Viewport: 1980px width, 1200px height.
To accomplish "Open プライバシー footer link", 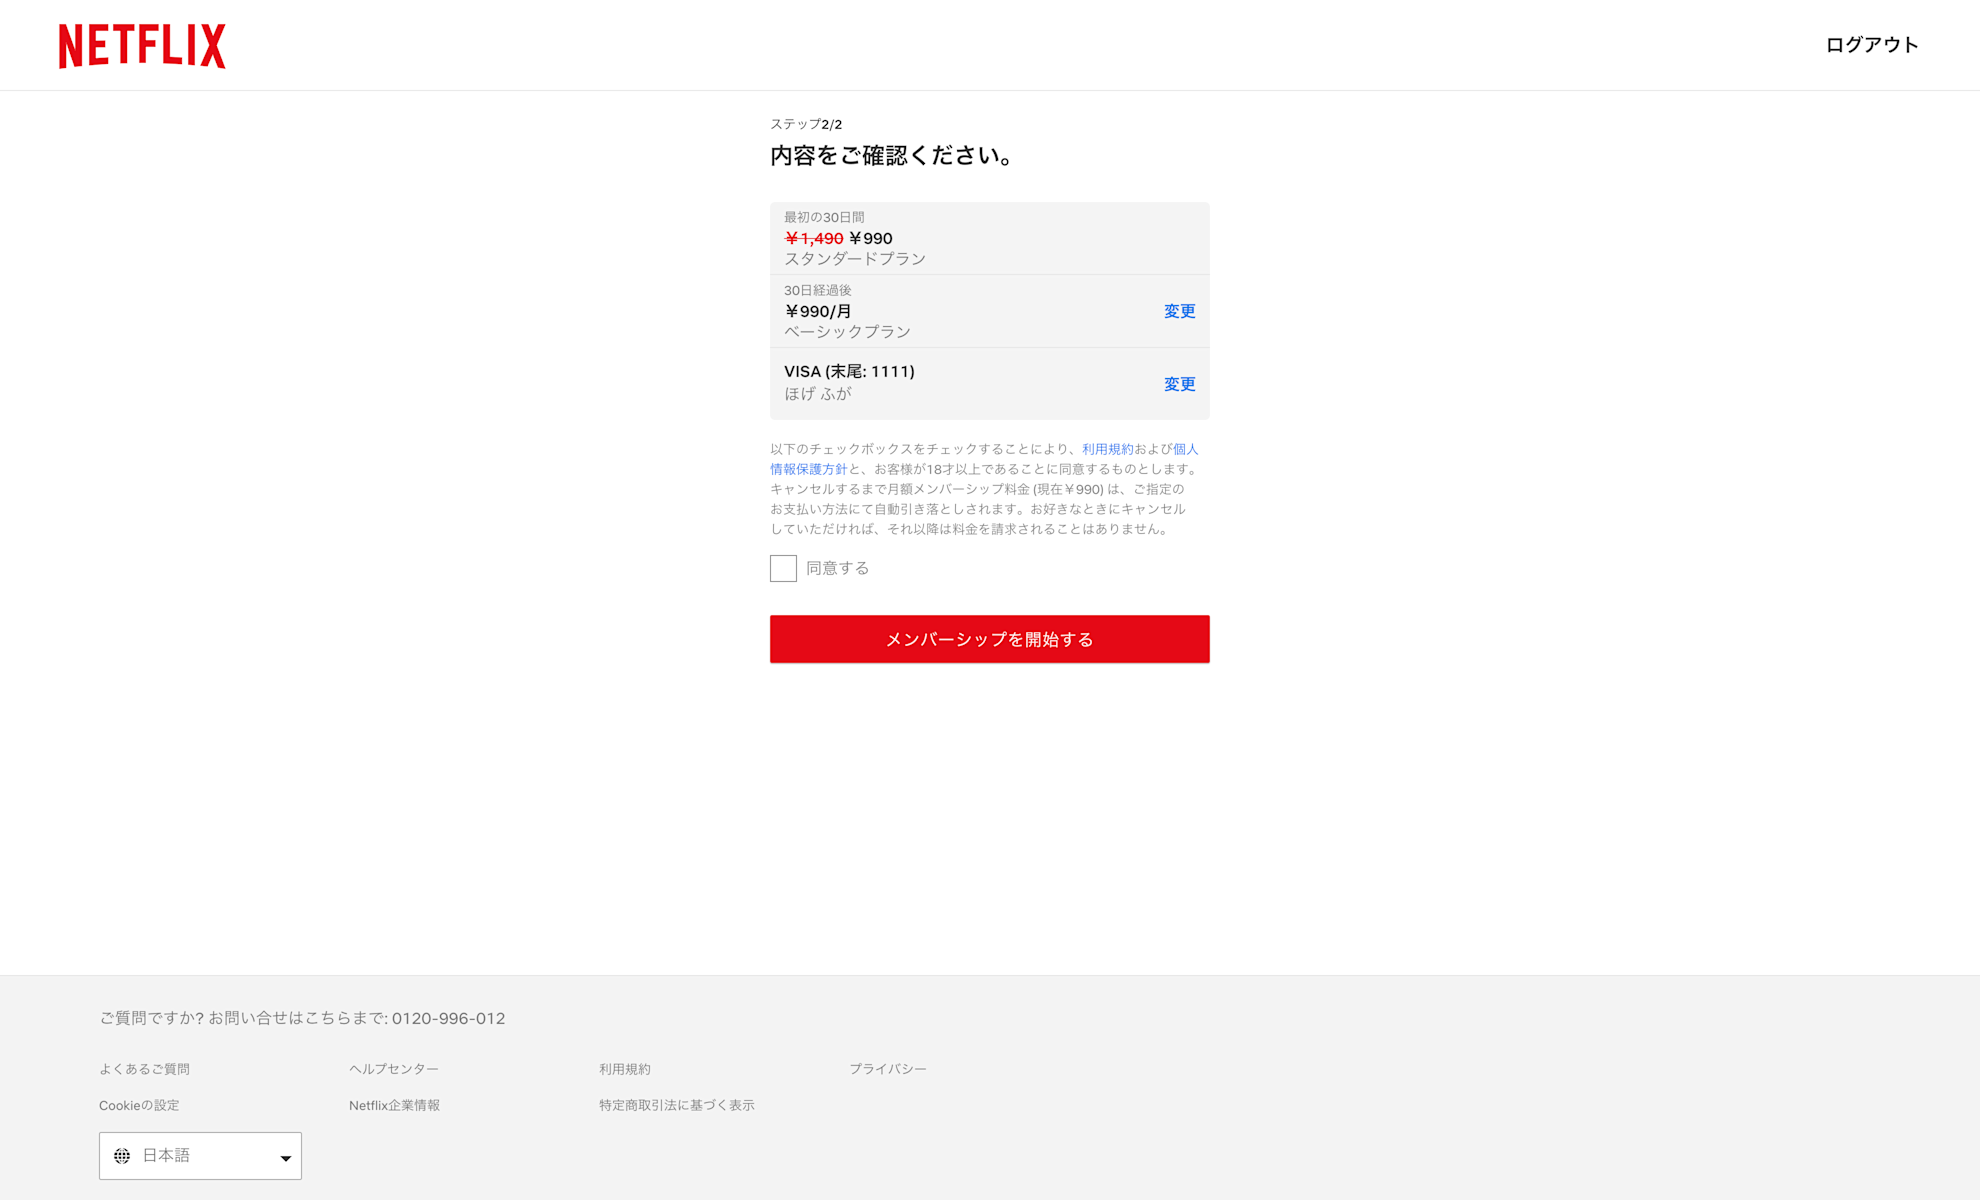I will (887, 1069).
